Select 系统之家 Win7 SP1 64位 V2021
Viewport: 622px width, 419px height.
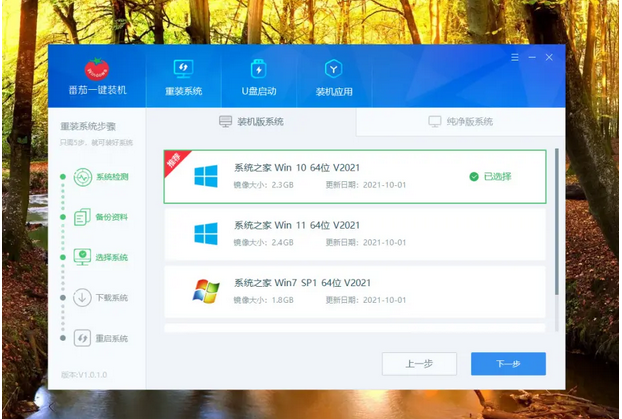tap(355, 292)
